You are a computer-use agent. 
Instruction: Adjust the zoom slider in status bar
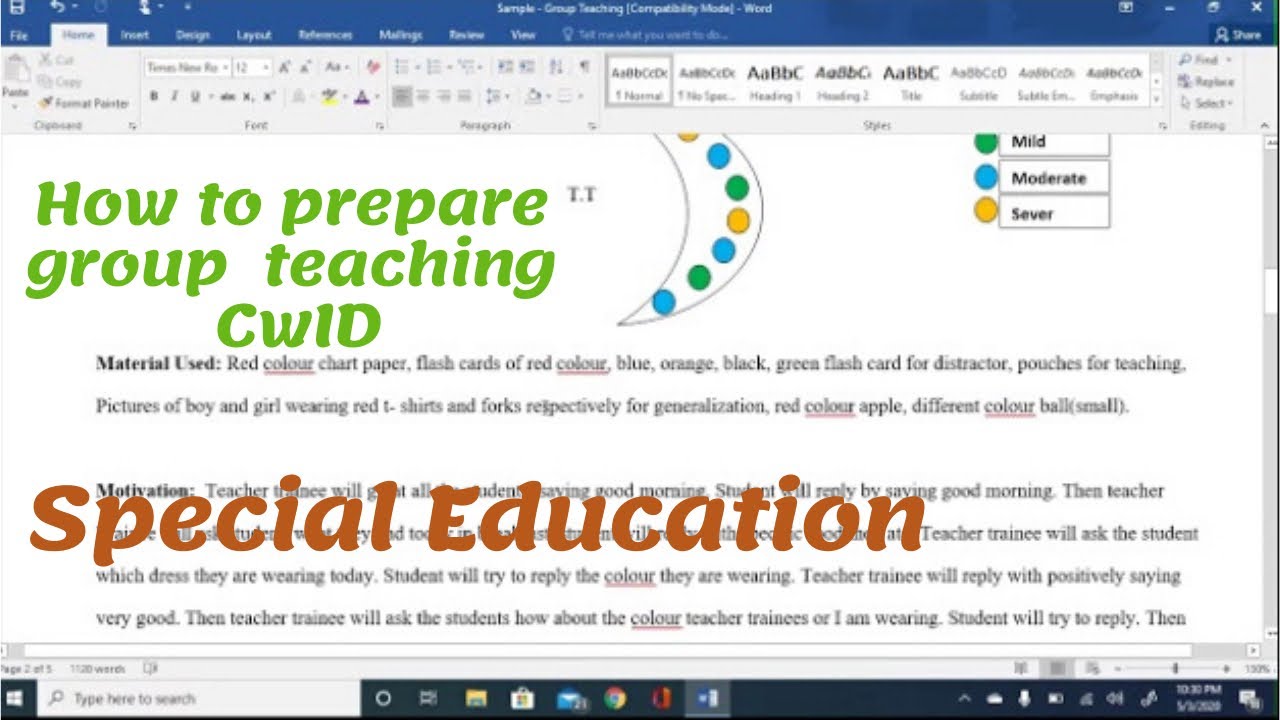(x=1175, y=668)
